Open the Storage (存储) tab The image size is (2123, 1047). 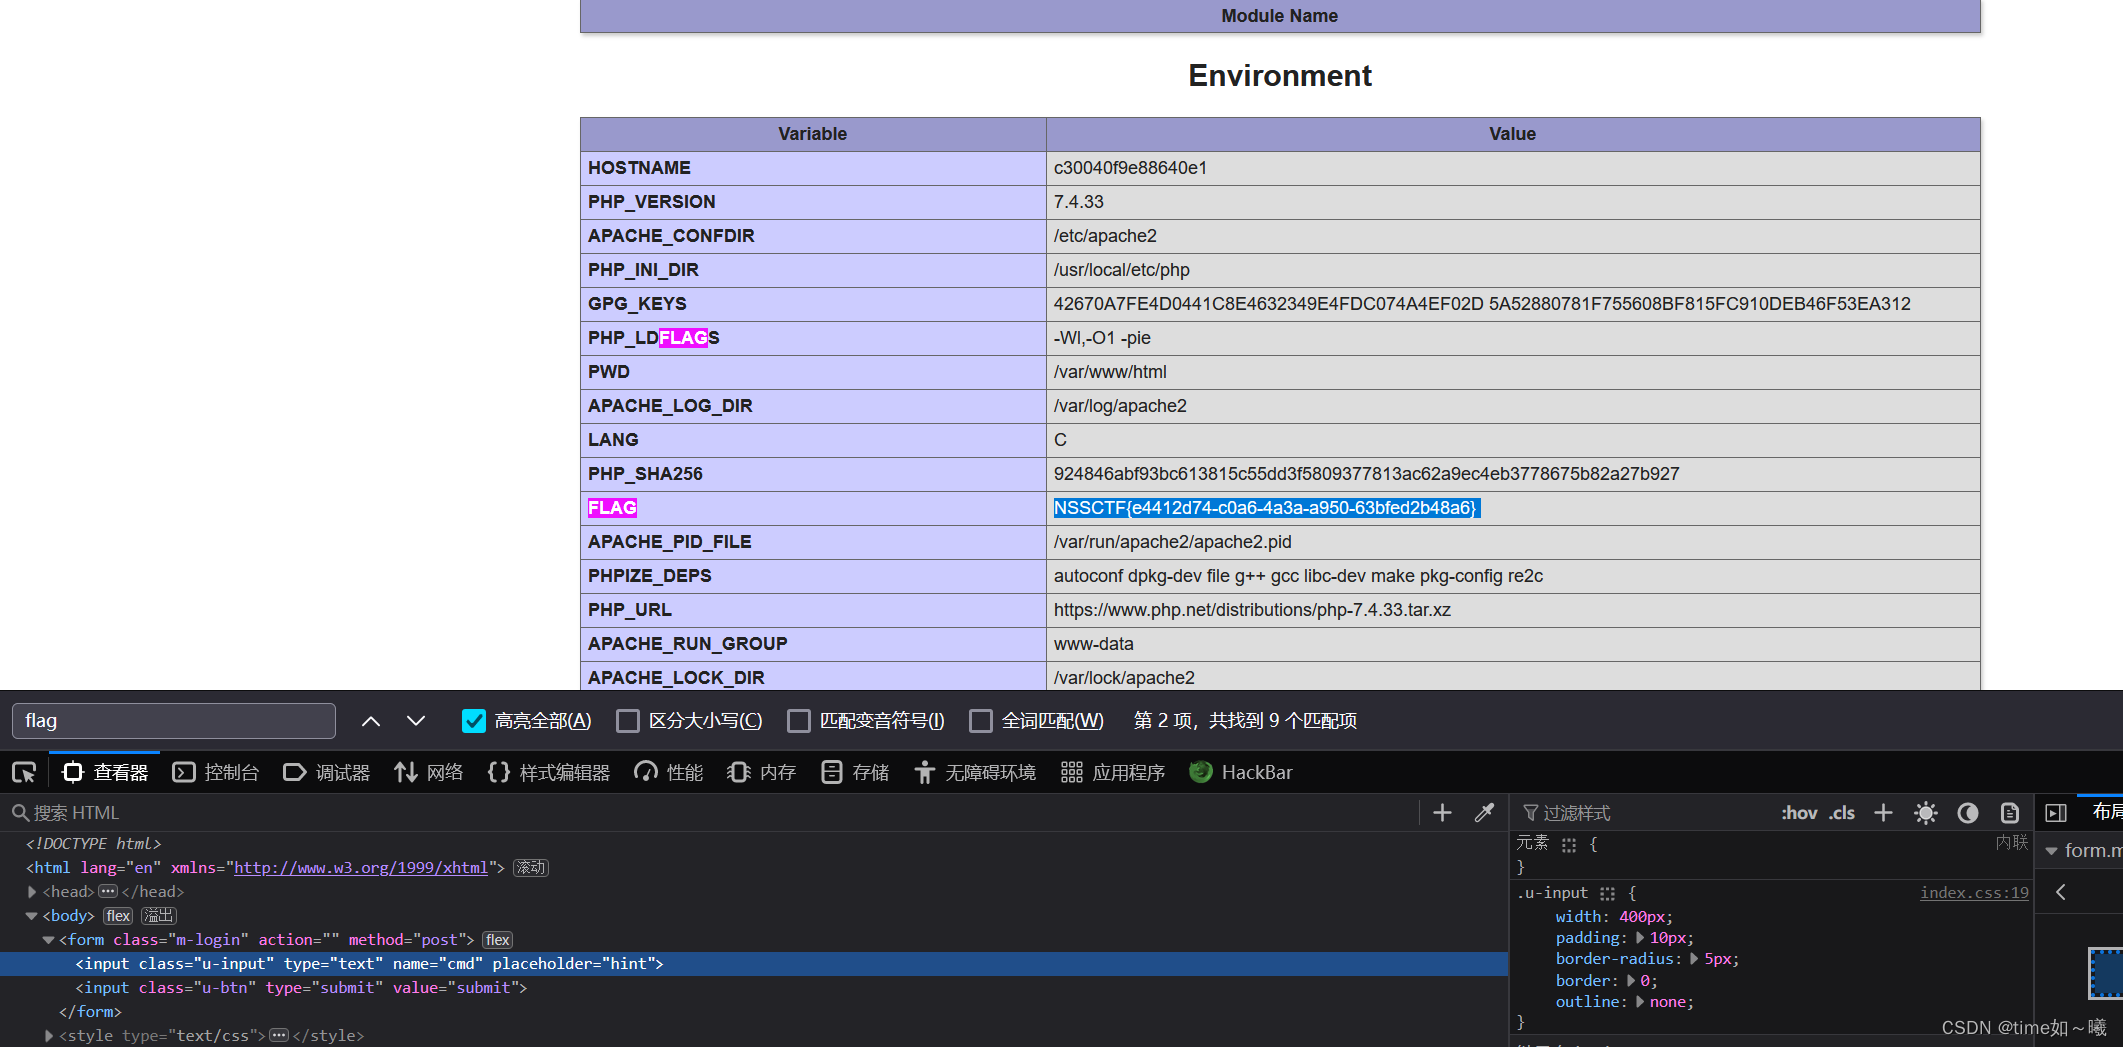pyautogui.click(x=854, y=772)
